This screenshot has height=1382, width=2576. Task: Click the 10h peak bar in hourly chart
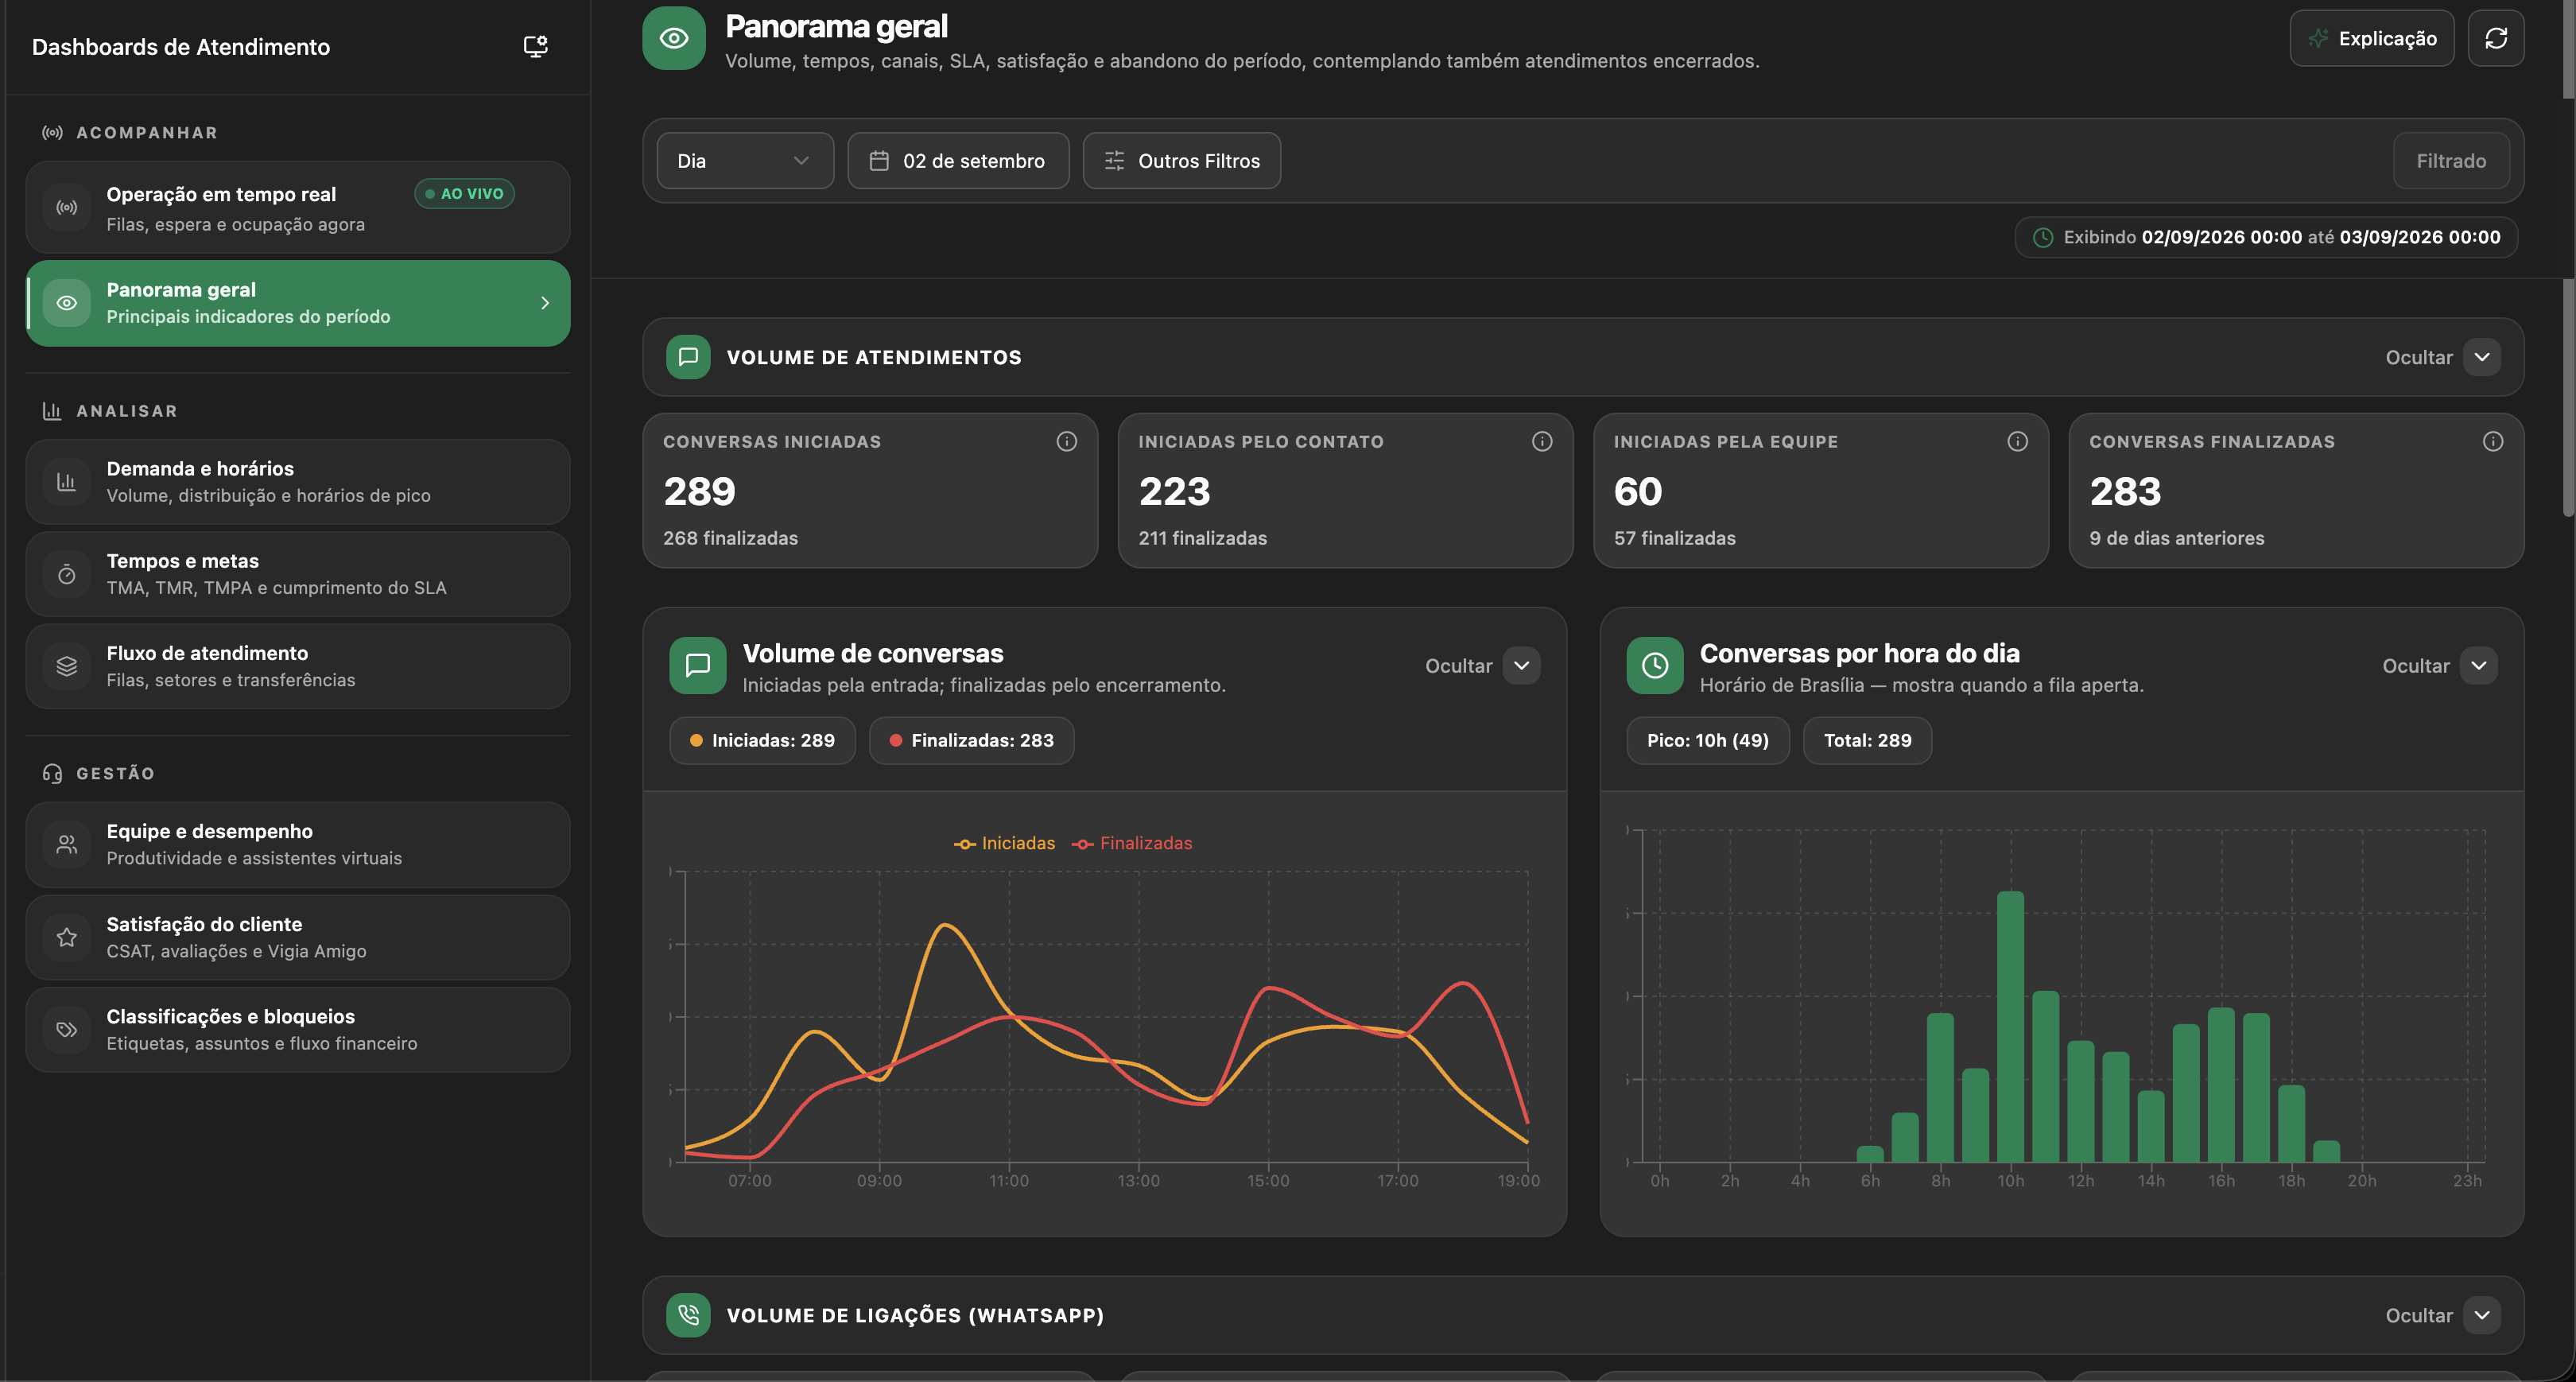tap(2010, 1026)
